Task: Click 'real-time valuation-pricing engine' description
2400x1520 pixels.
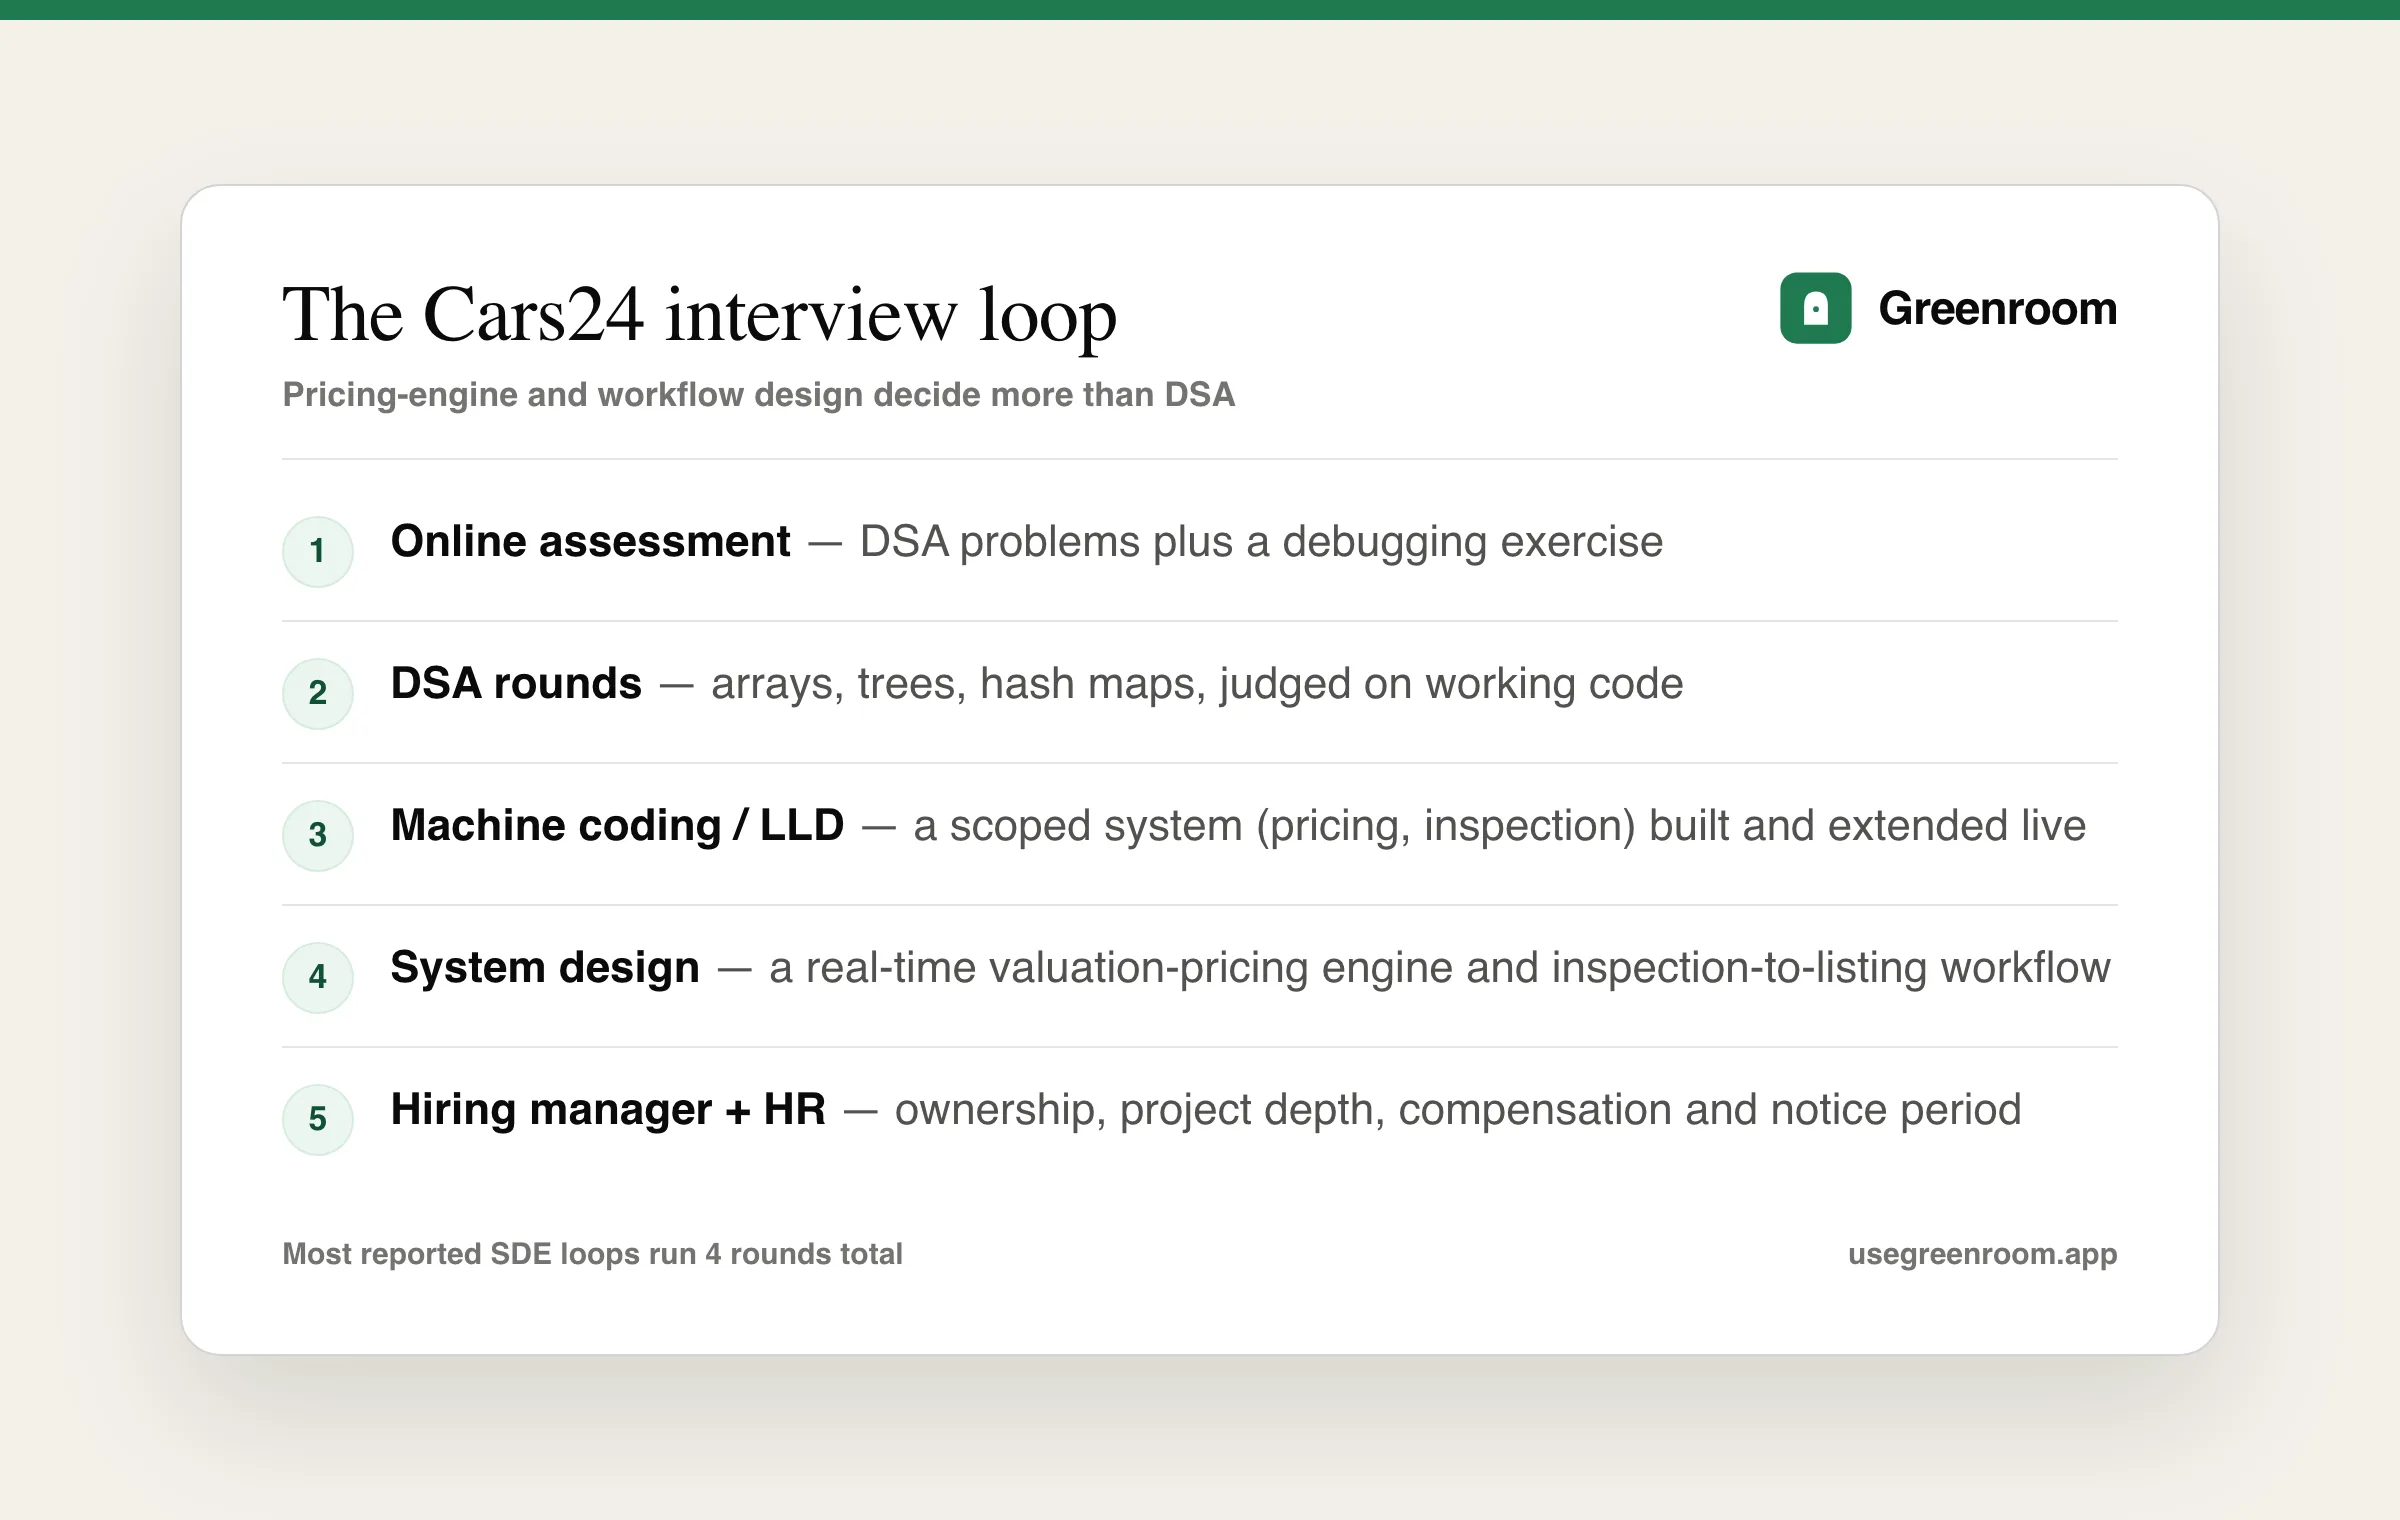Action: click(x=1440, y=968)
